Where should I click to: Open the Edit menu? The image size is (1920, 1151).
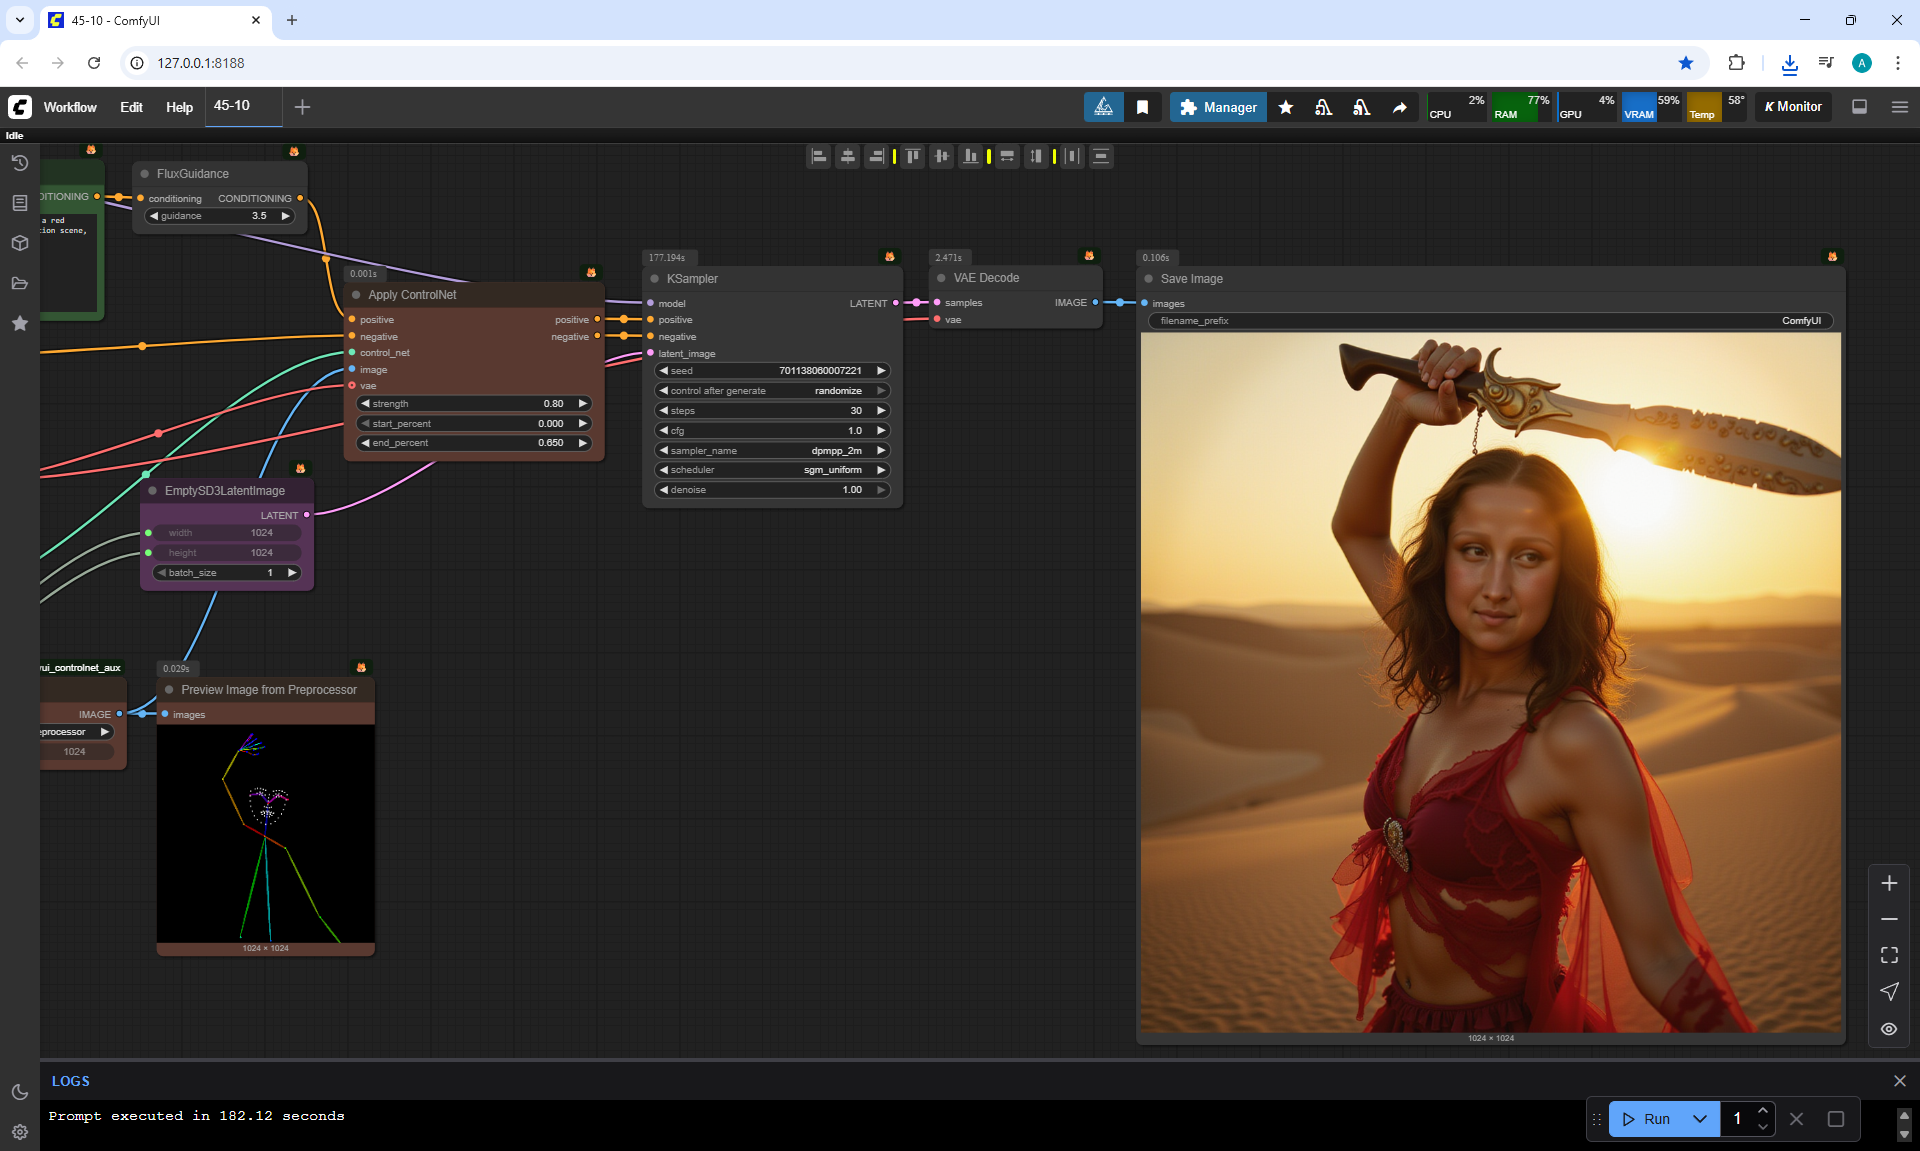[x=131, y=107]
